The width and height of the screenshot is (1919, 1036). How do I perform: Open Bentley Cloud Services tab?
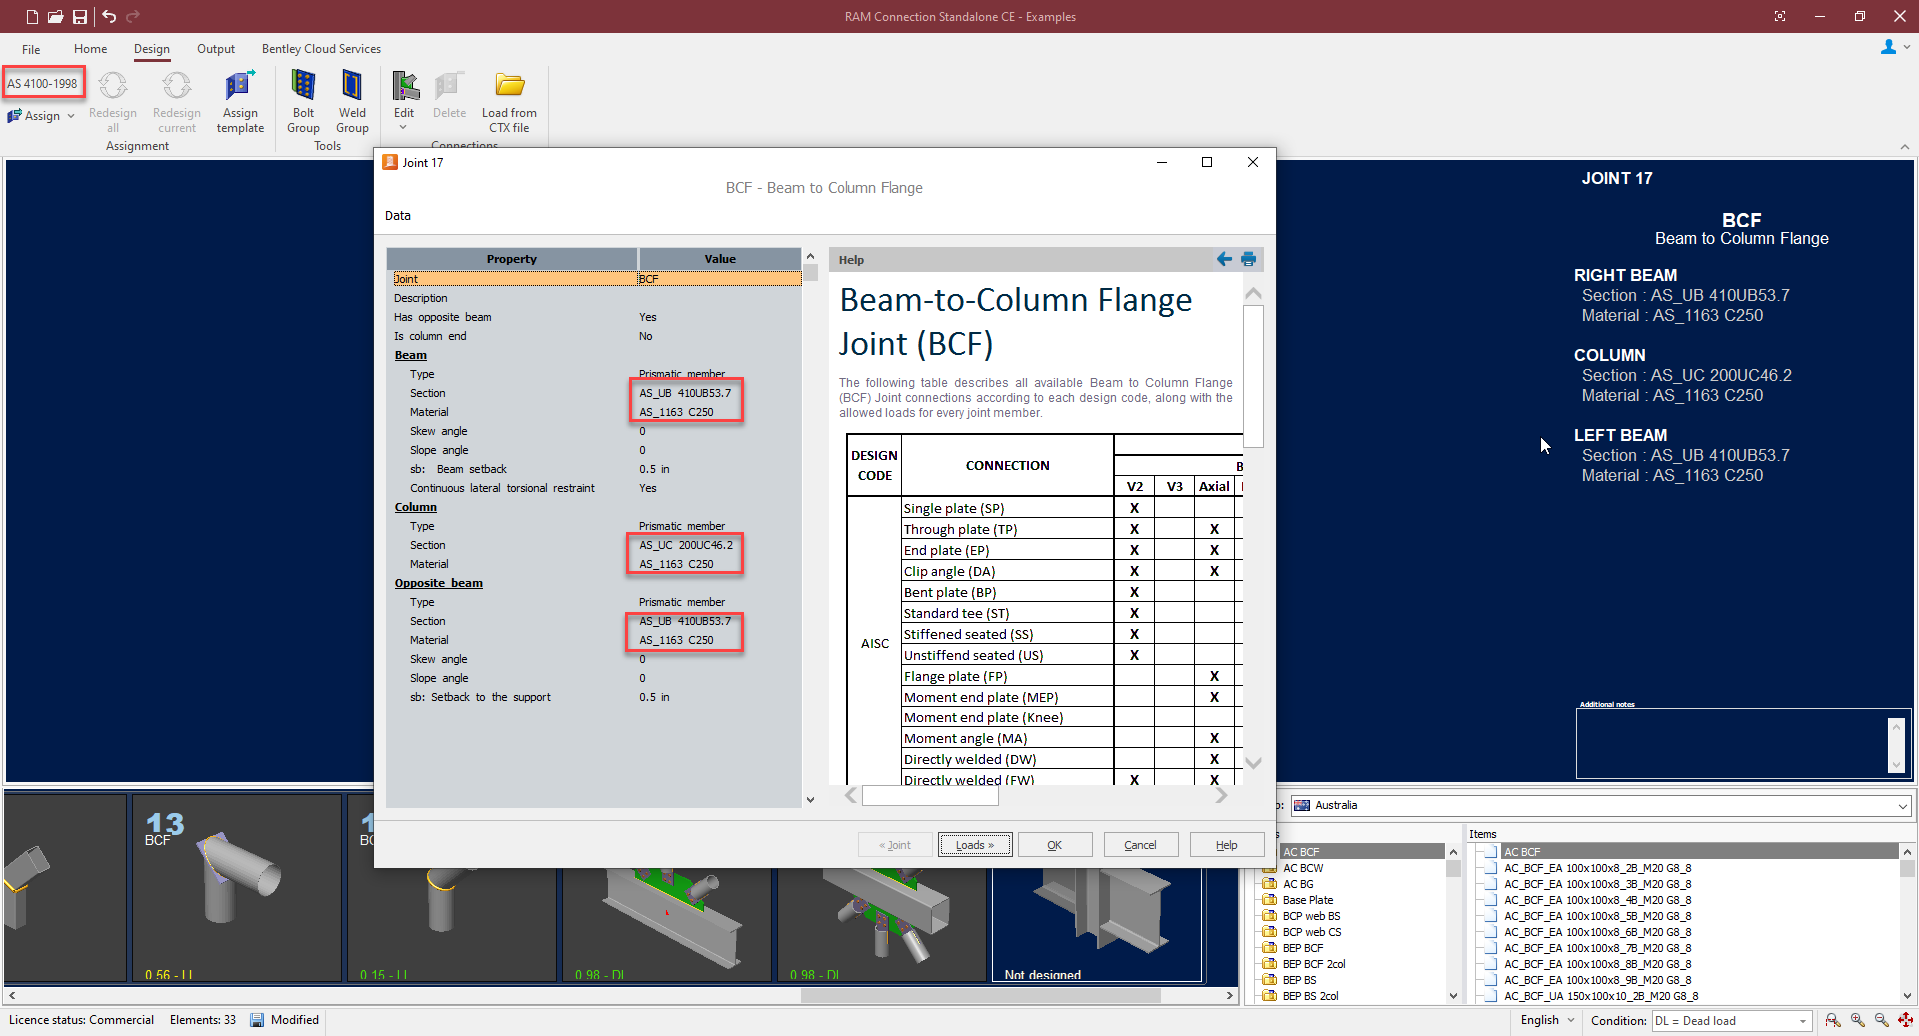pyautogui.click(x=321, y=49)
